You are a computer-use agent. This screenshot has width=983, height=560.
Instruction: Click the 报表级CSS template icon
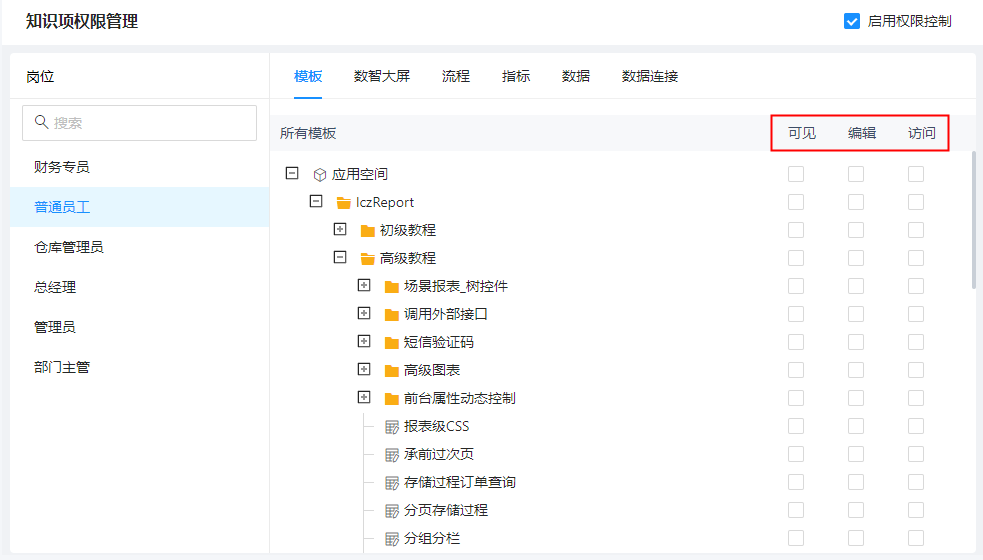click(392, 426)
